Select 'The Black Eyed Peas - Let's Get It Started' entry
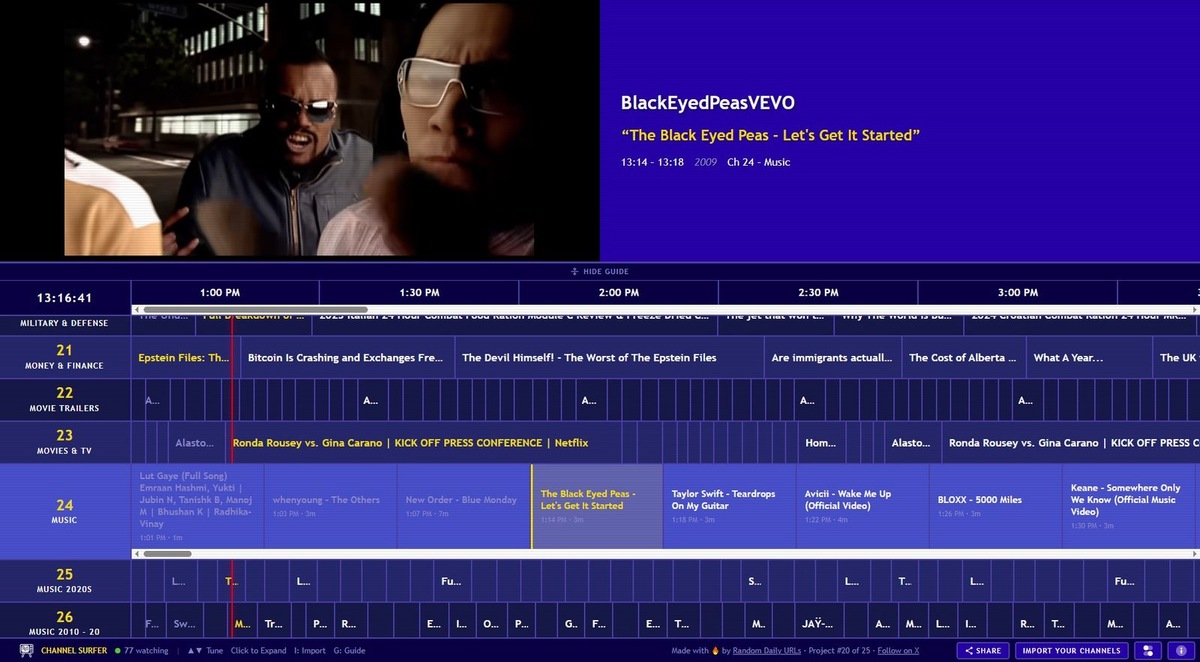This screenshot has width=1200, height=662. pos(597,506)
